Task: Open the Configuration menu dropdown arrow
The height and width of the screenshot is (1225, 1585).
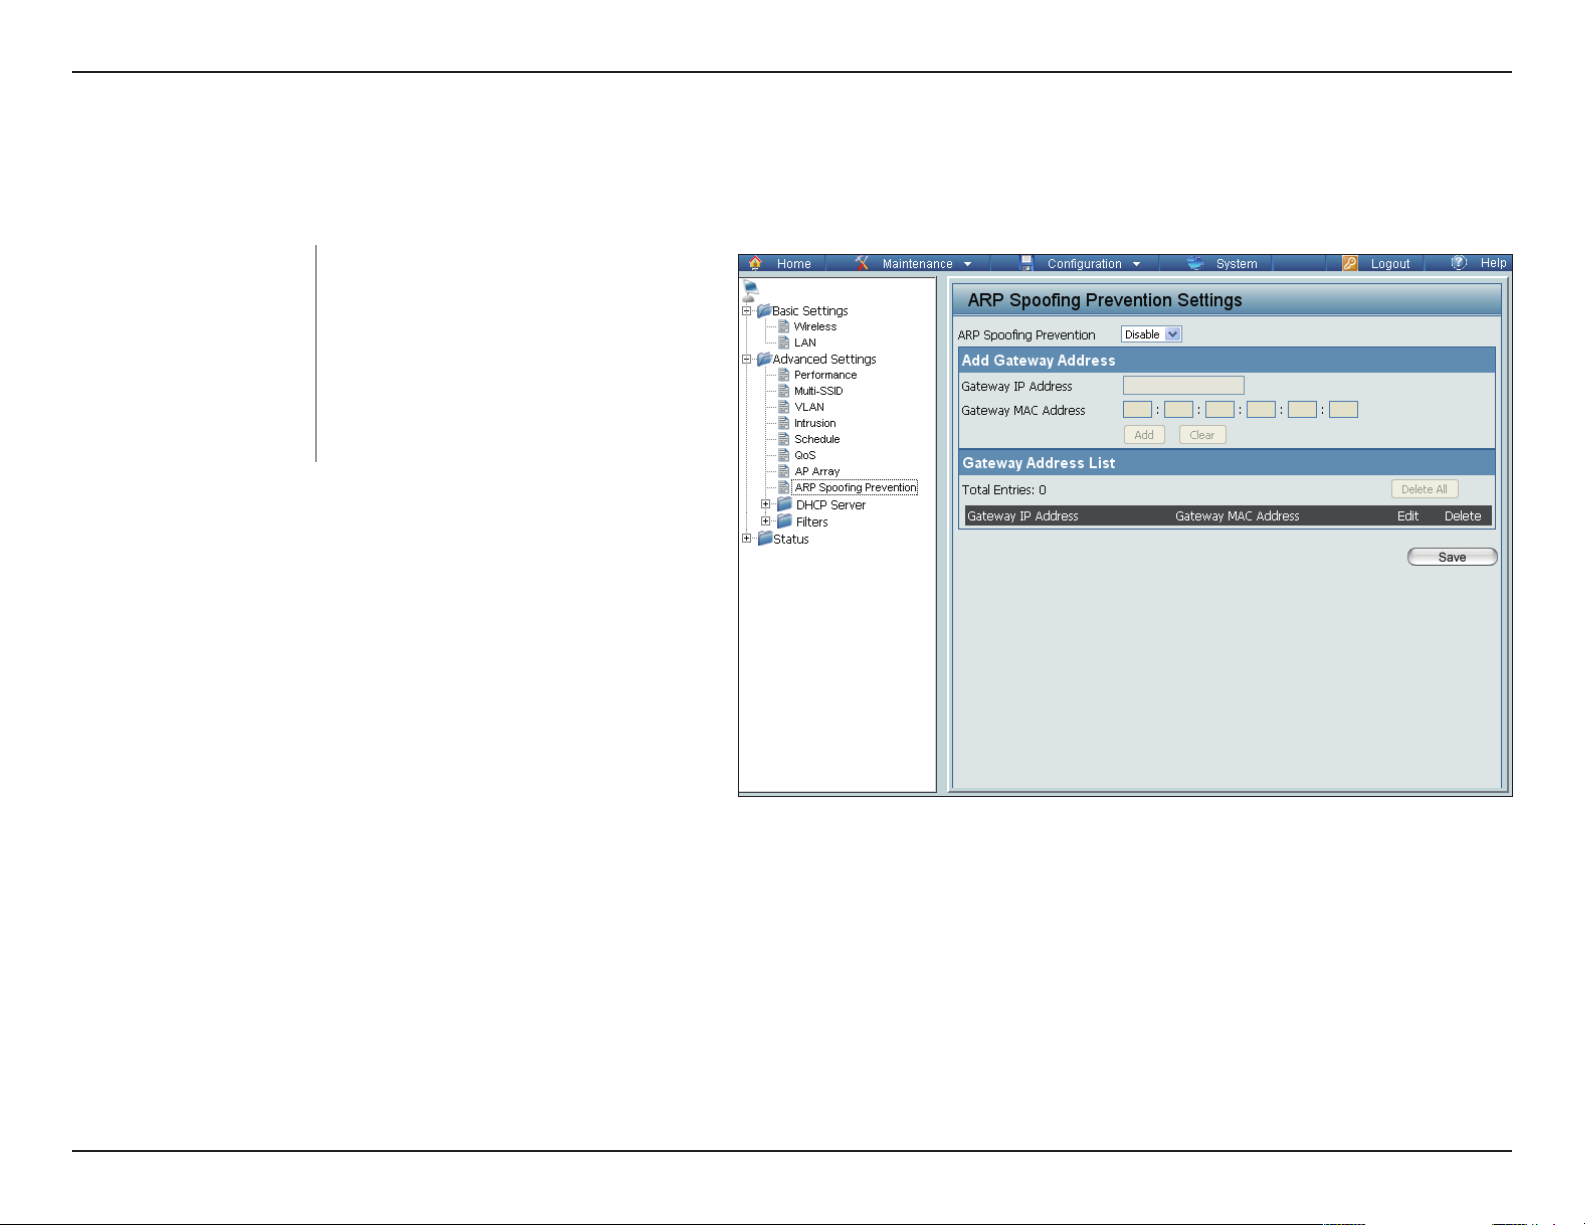Action: pyautogui.click(x=1136, y=264)
